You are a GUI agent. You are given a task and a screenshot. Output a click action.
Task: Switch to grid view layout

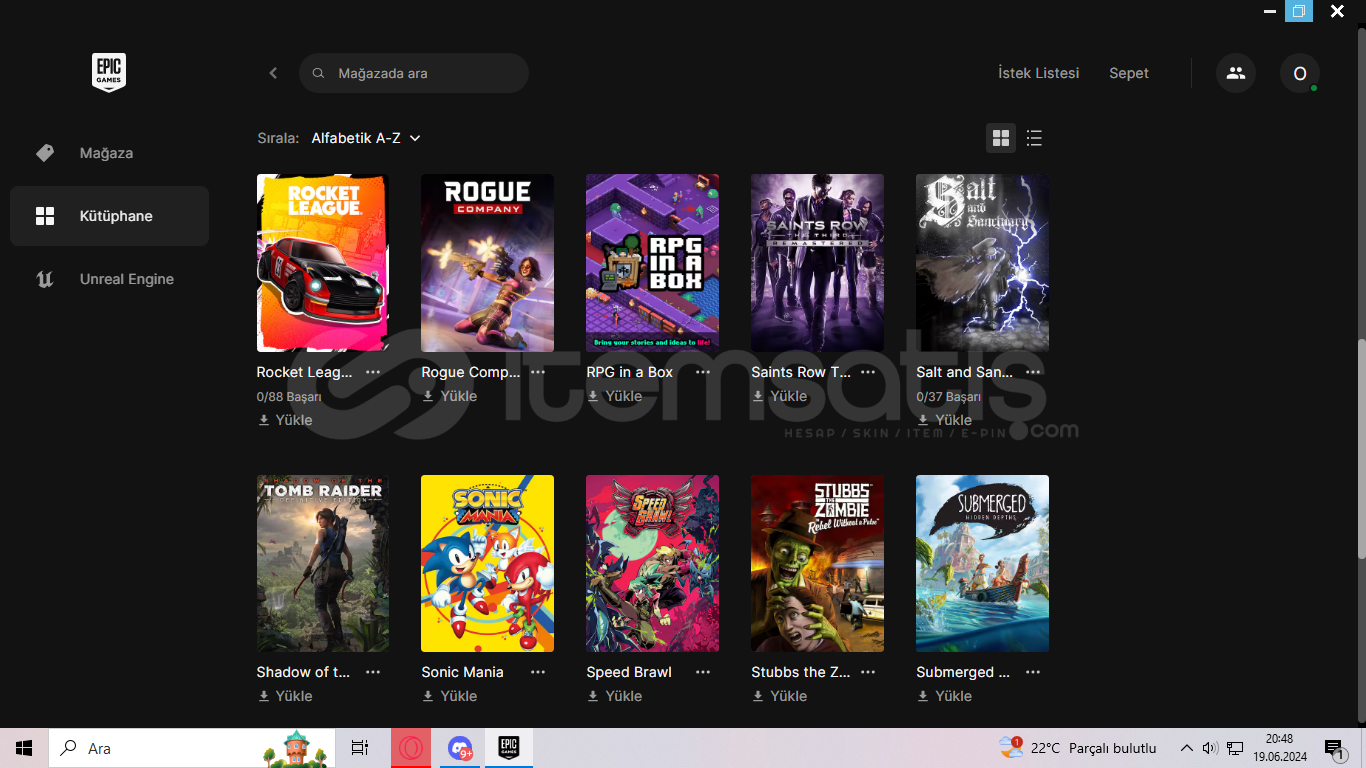click(x=1001, y=138)
